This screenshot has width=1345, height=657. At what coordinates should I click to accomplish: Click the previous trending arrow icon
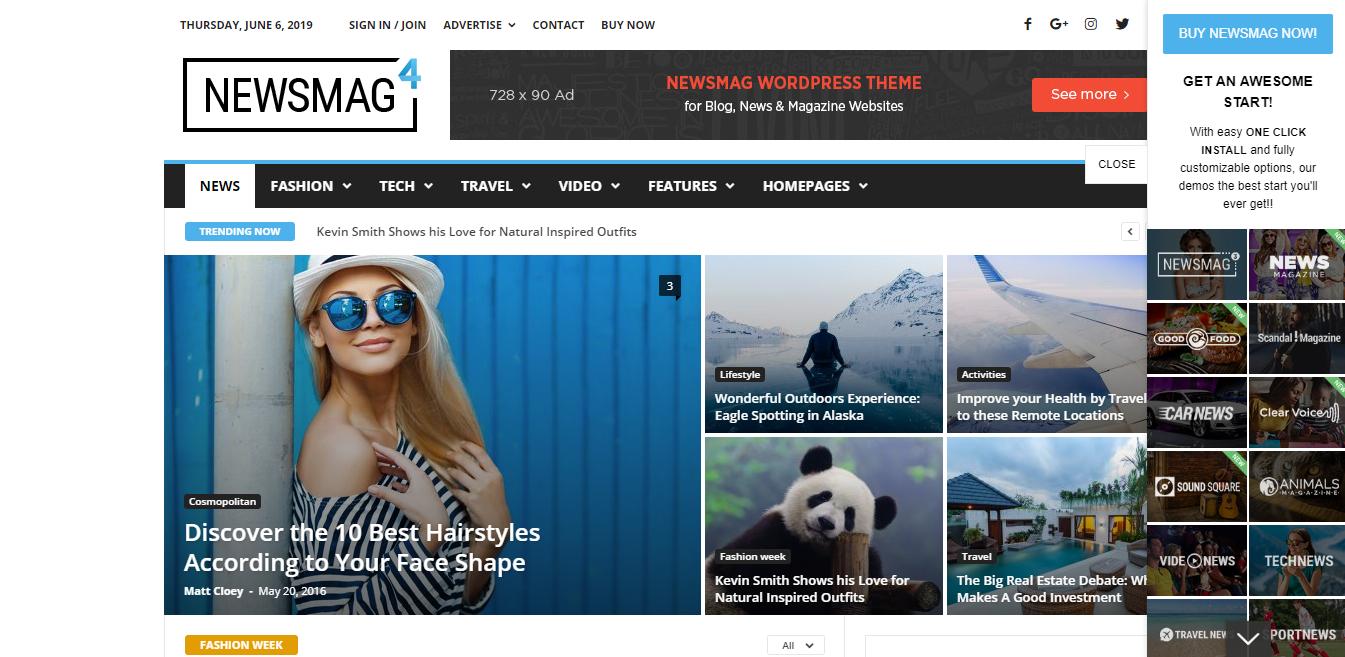click(1130, 232)
